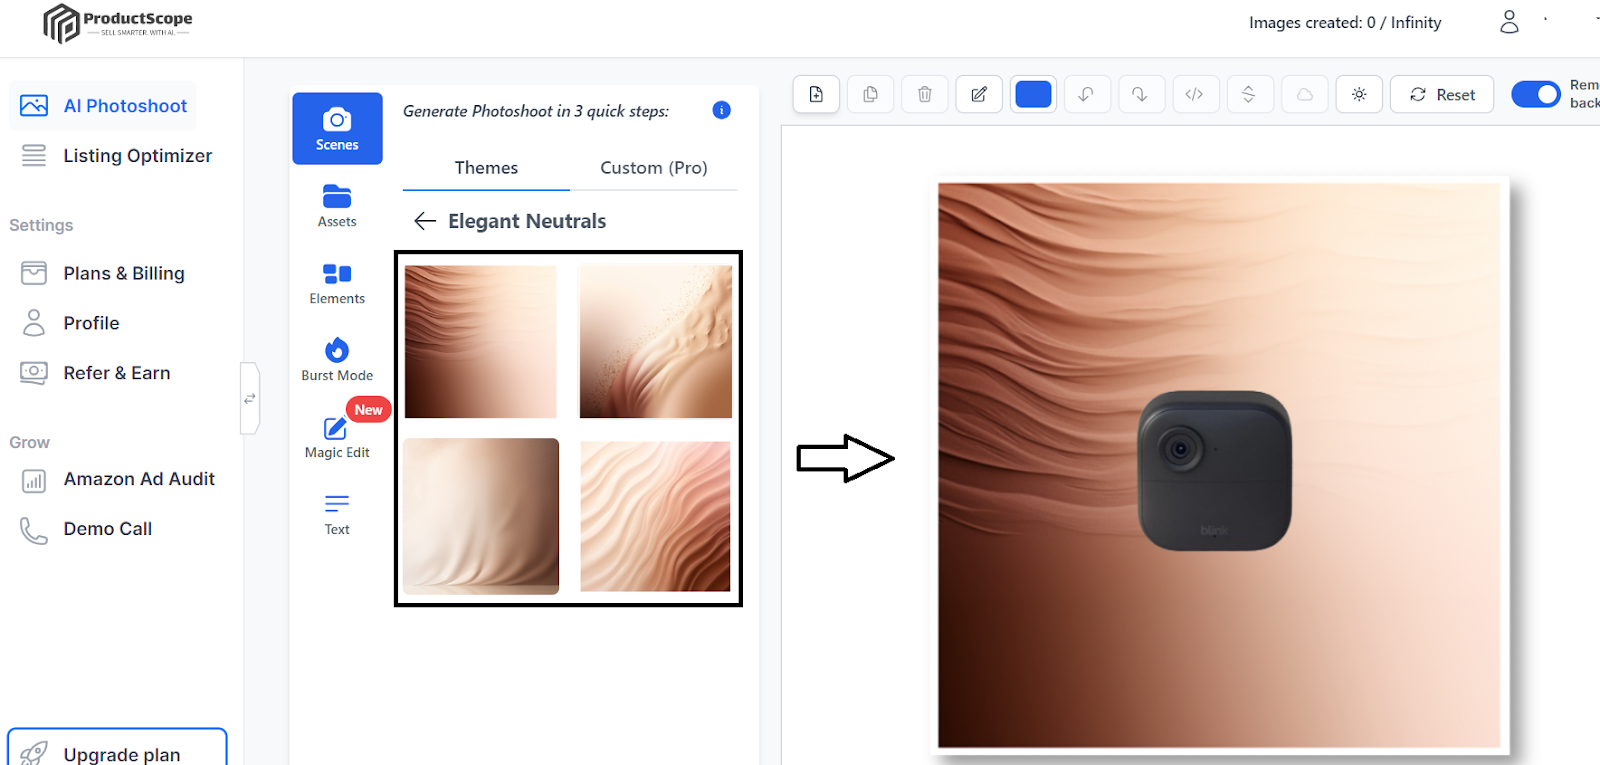This screenshot has height=765, width=1600.
Task: Click the redo arrow toolbar icon
Action: (x=1141, y=94)
